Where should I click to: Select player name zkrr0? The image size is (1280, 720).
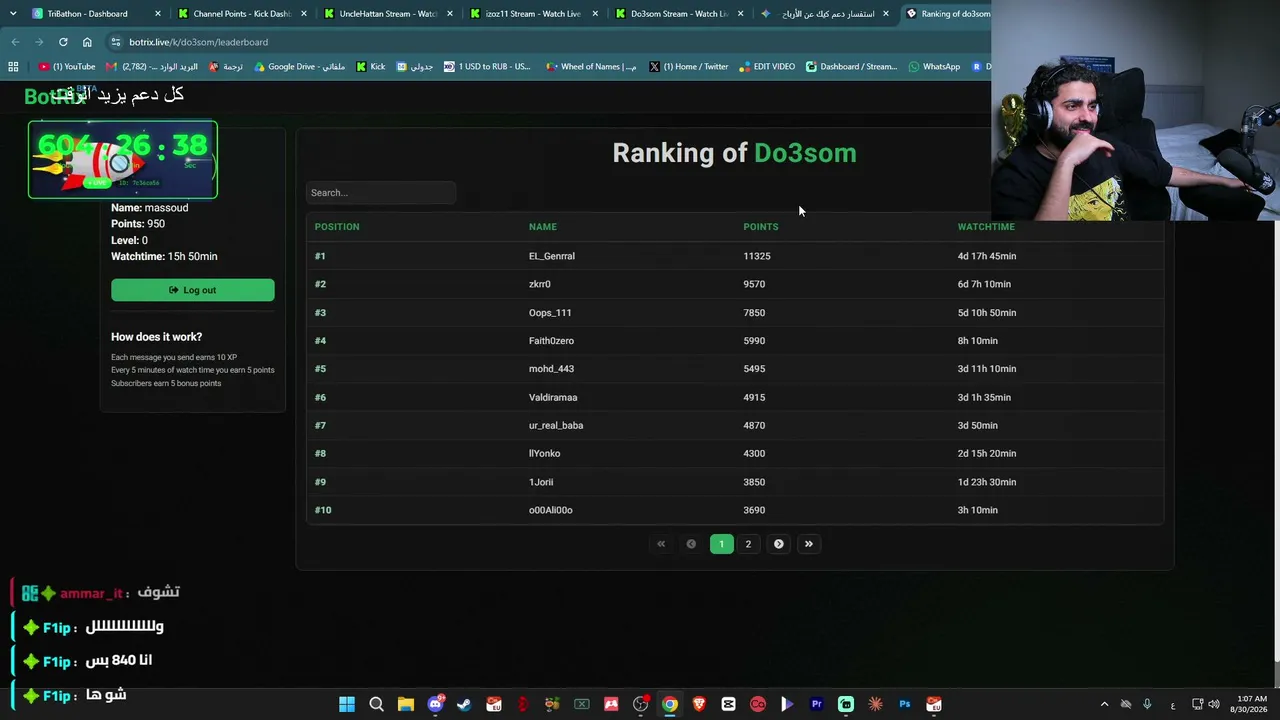point(540,284)
